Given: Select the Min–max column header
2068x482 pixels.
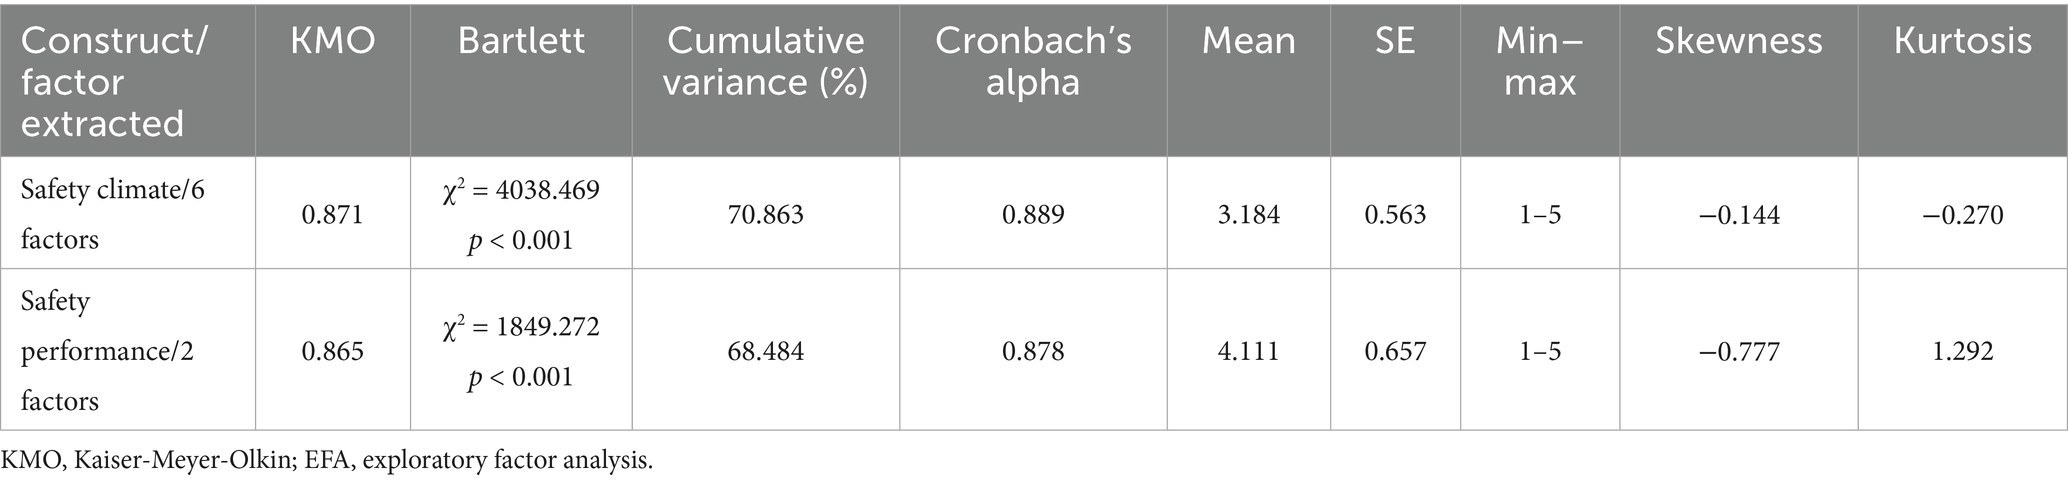Looking at the screenshot, I should coord(1540,61).
